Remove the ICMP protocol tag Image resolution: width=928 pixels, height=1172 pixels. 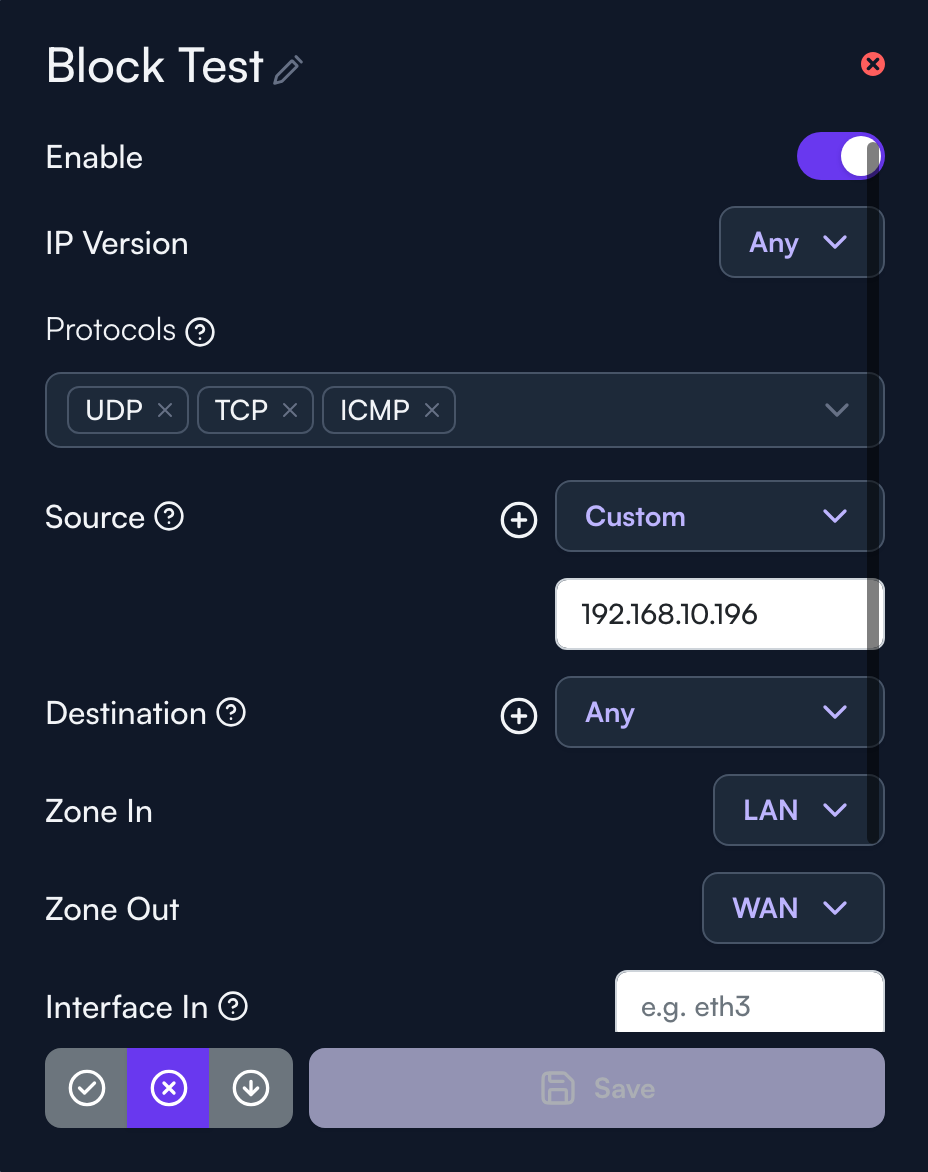432,410
